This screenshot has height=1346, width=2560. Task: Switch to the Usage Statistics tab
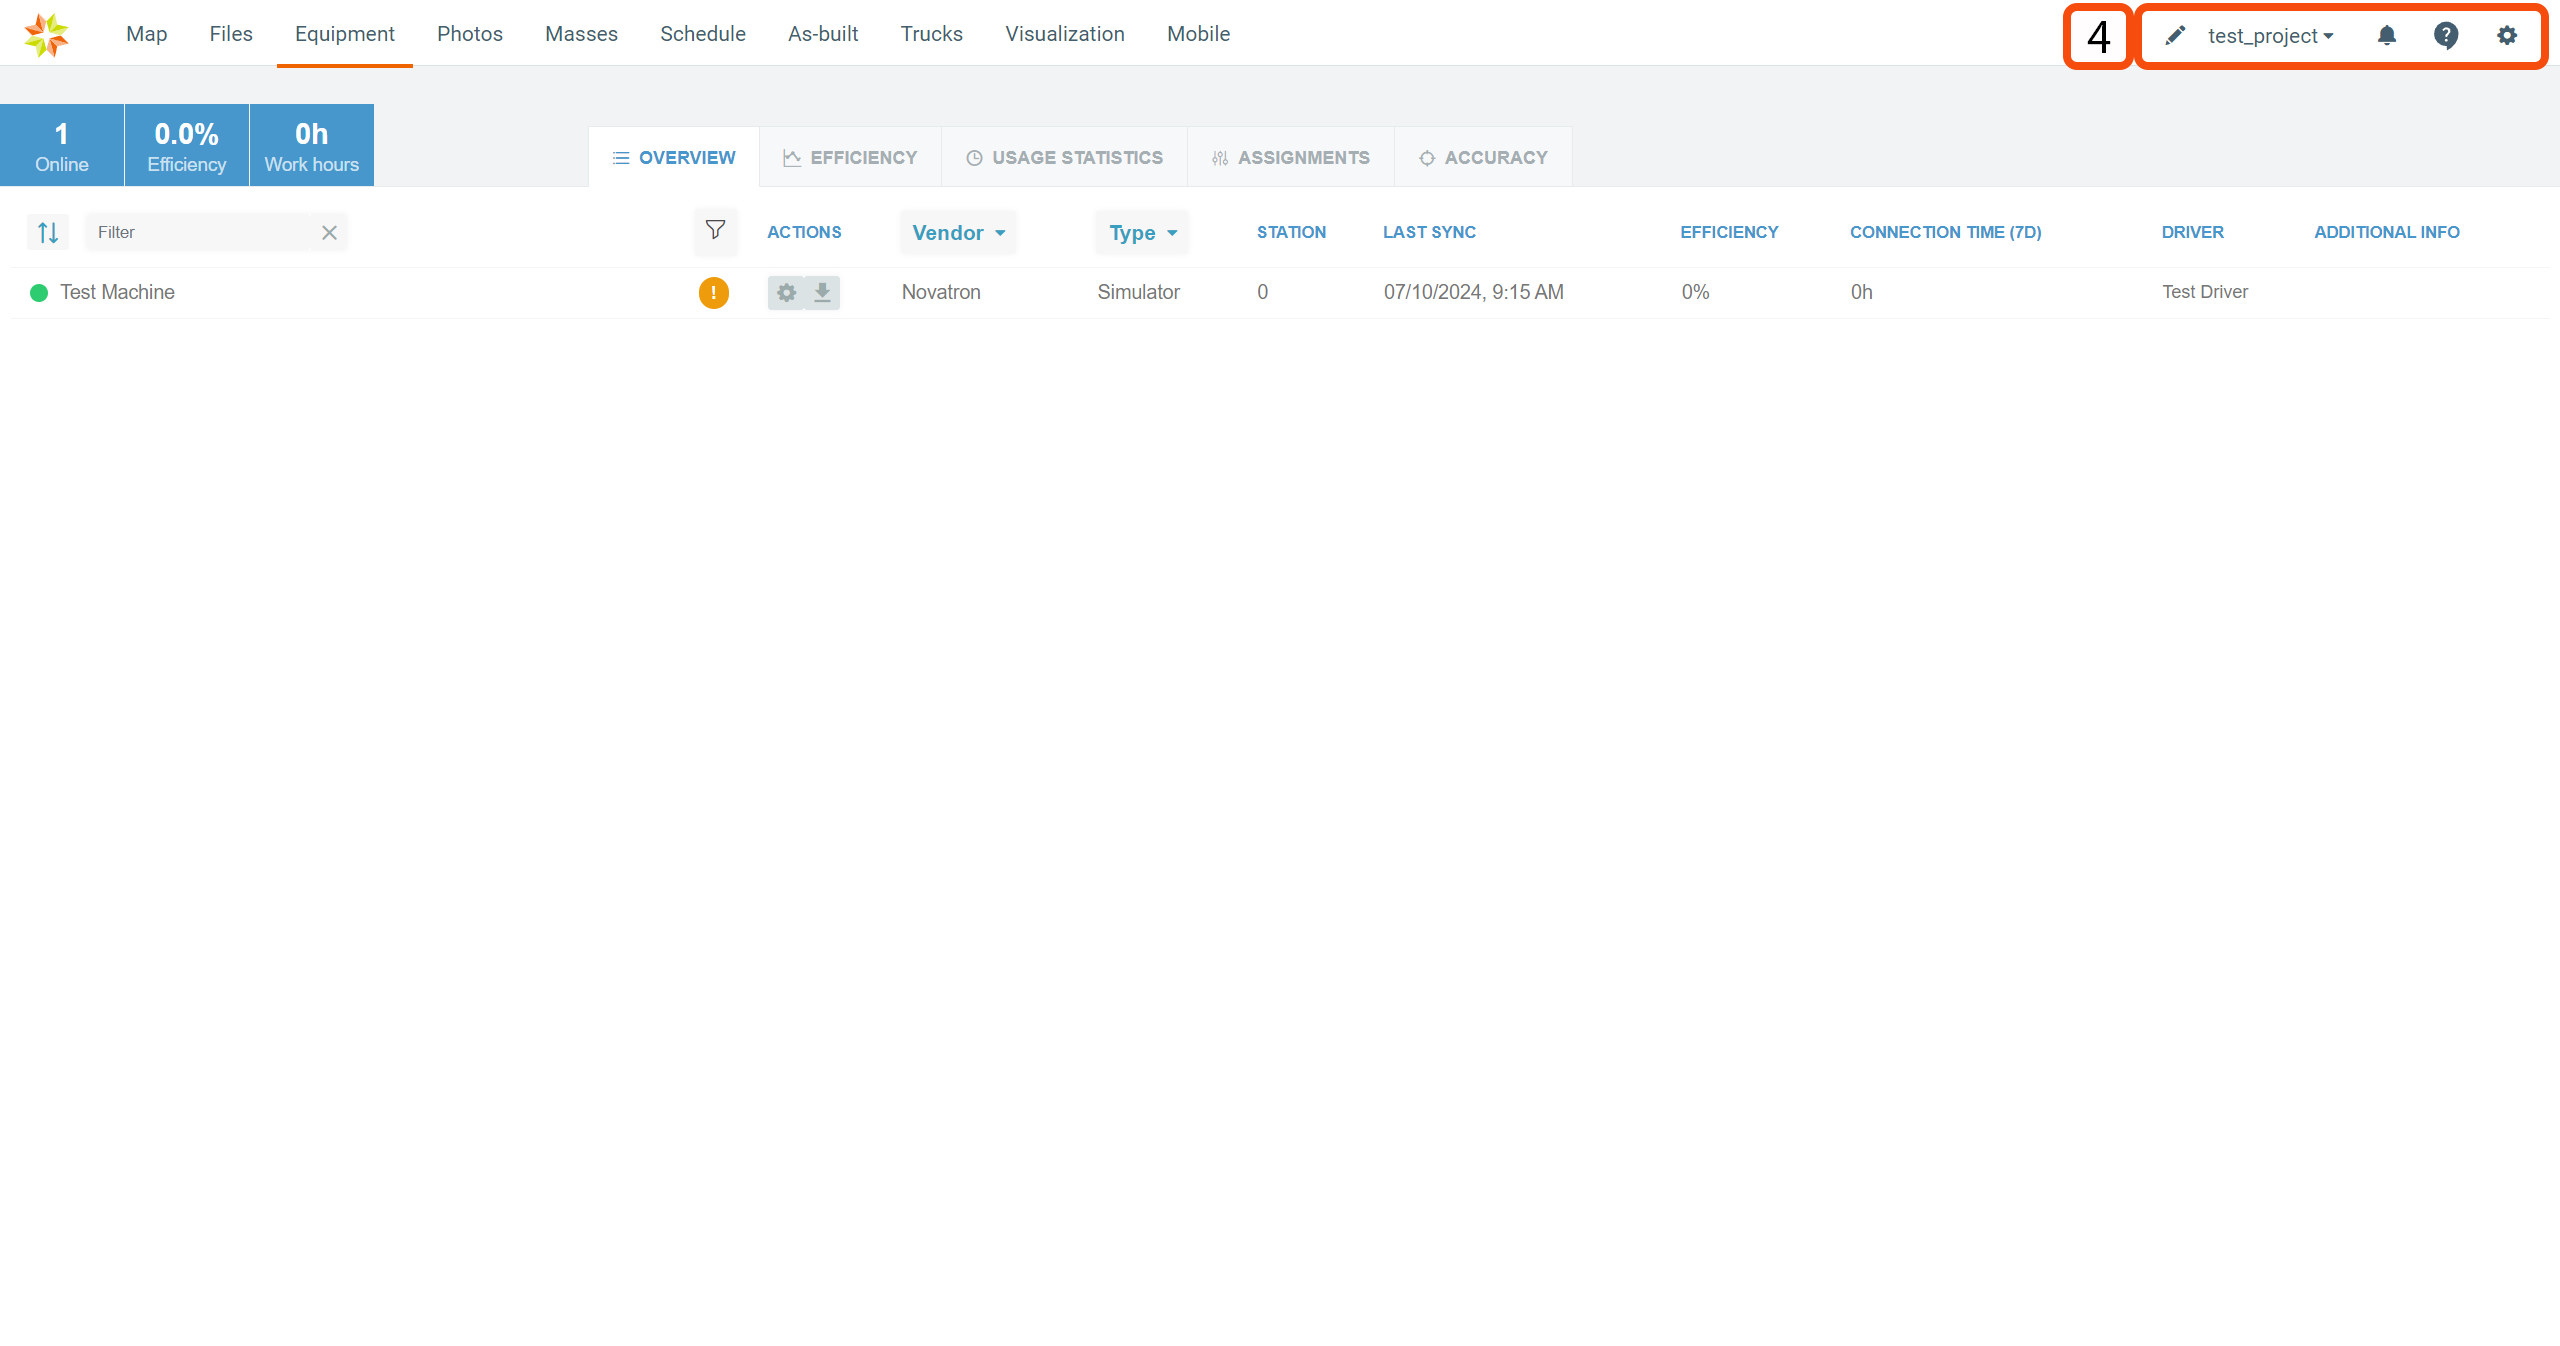1064,158
